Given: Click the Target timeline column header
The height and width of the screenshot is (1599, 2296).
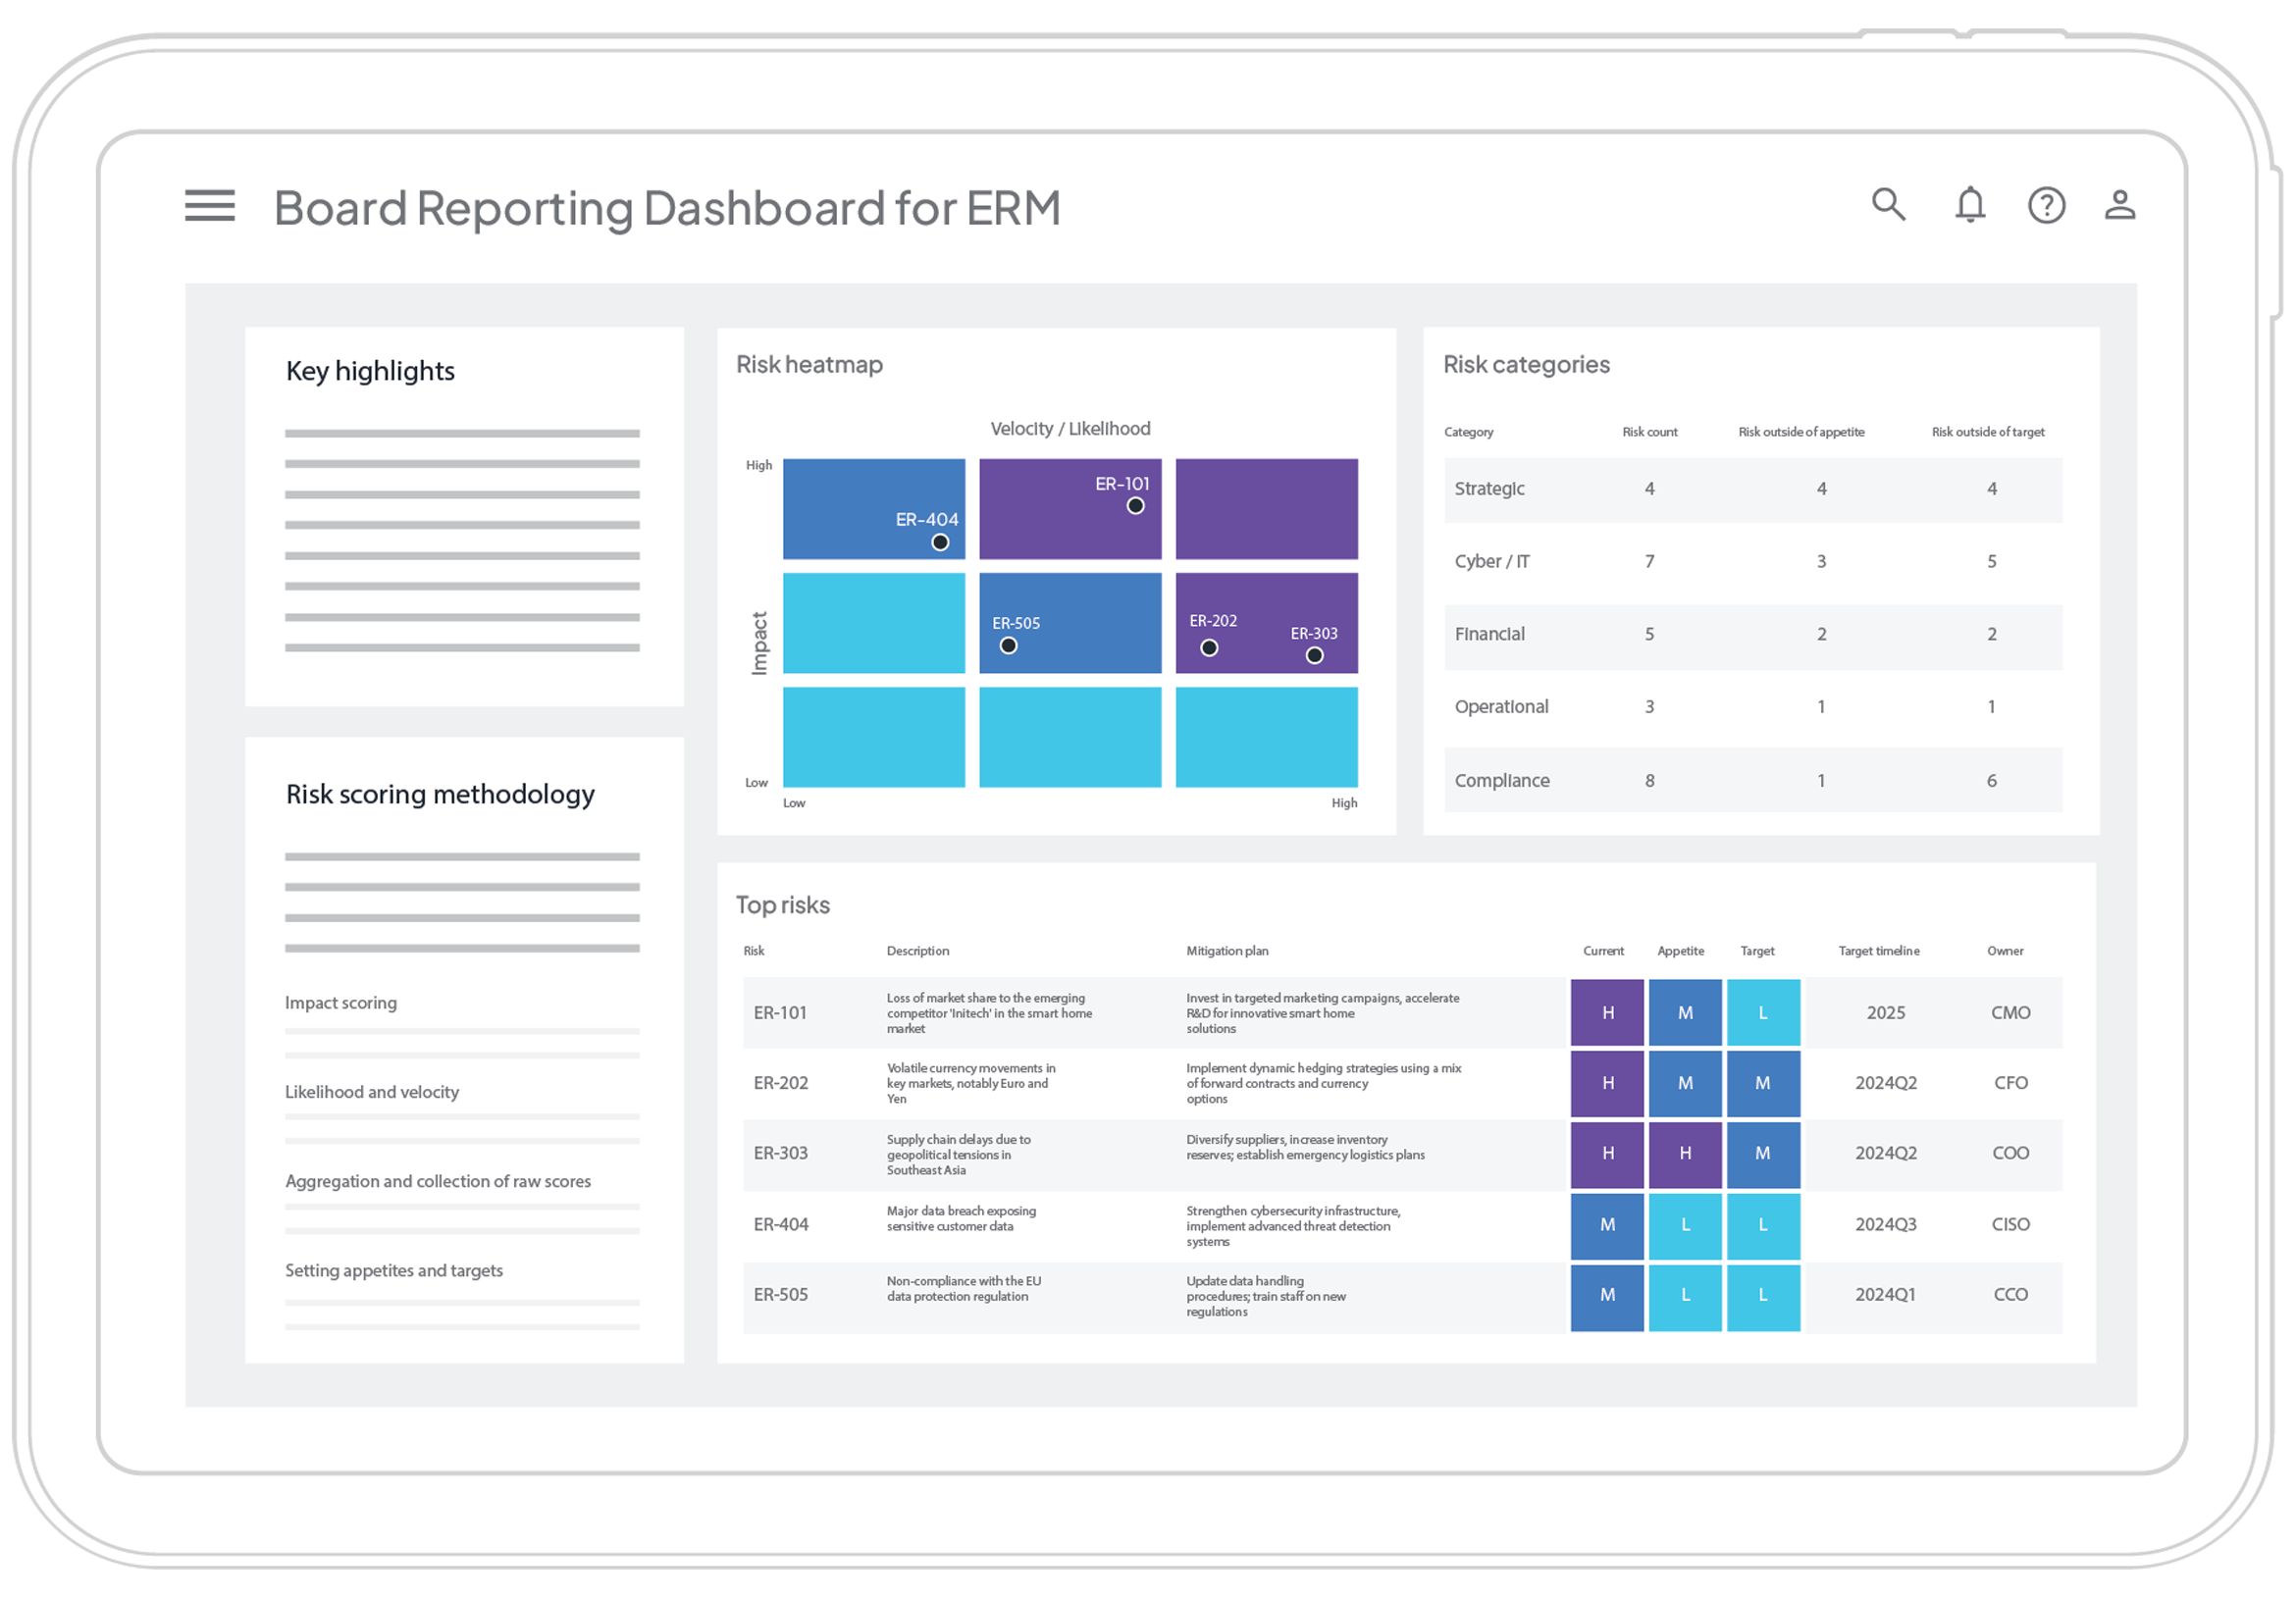Looking at the screenshot, I should (x=1878, y=951).
